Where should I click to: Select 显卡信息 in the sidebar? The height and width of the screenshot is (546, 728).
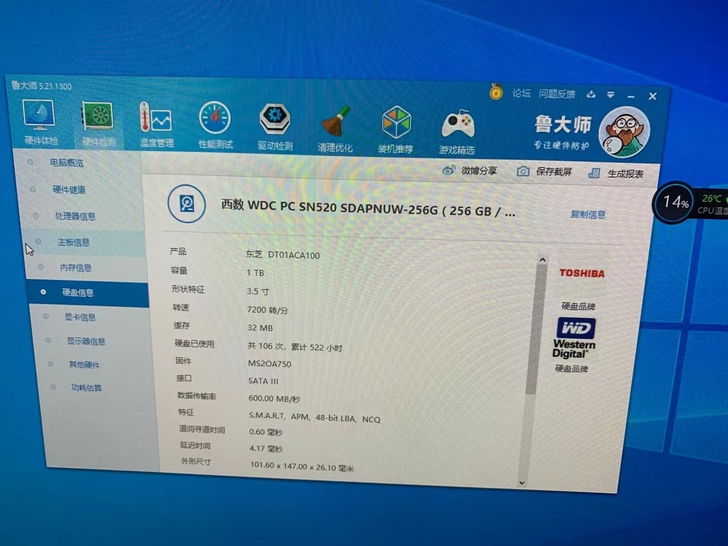coord(80,317)
